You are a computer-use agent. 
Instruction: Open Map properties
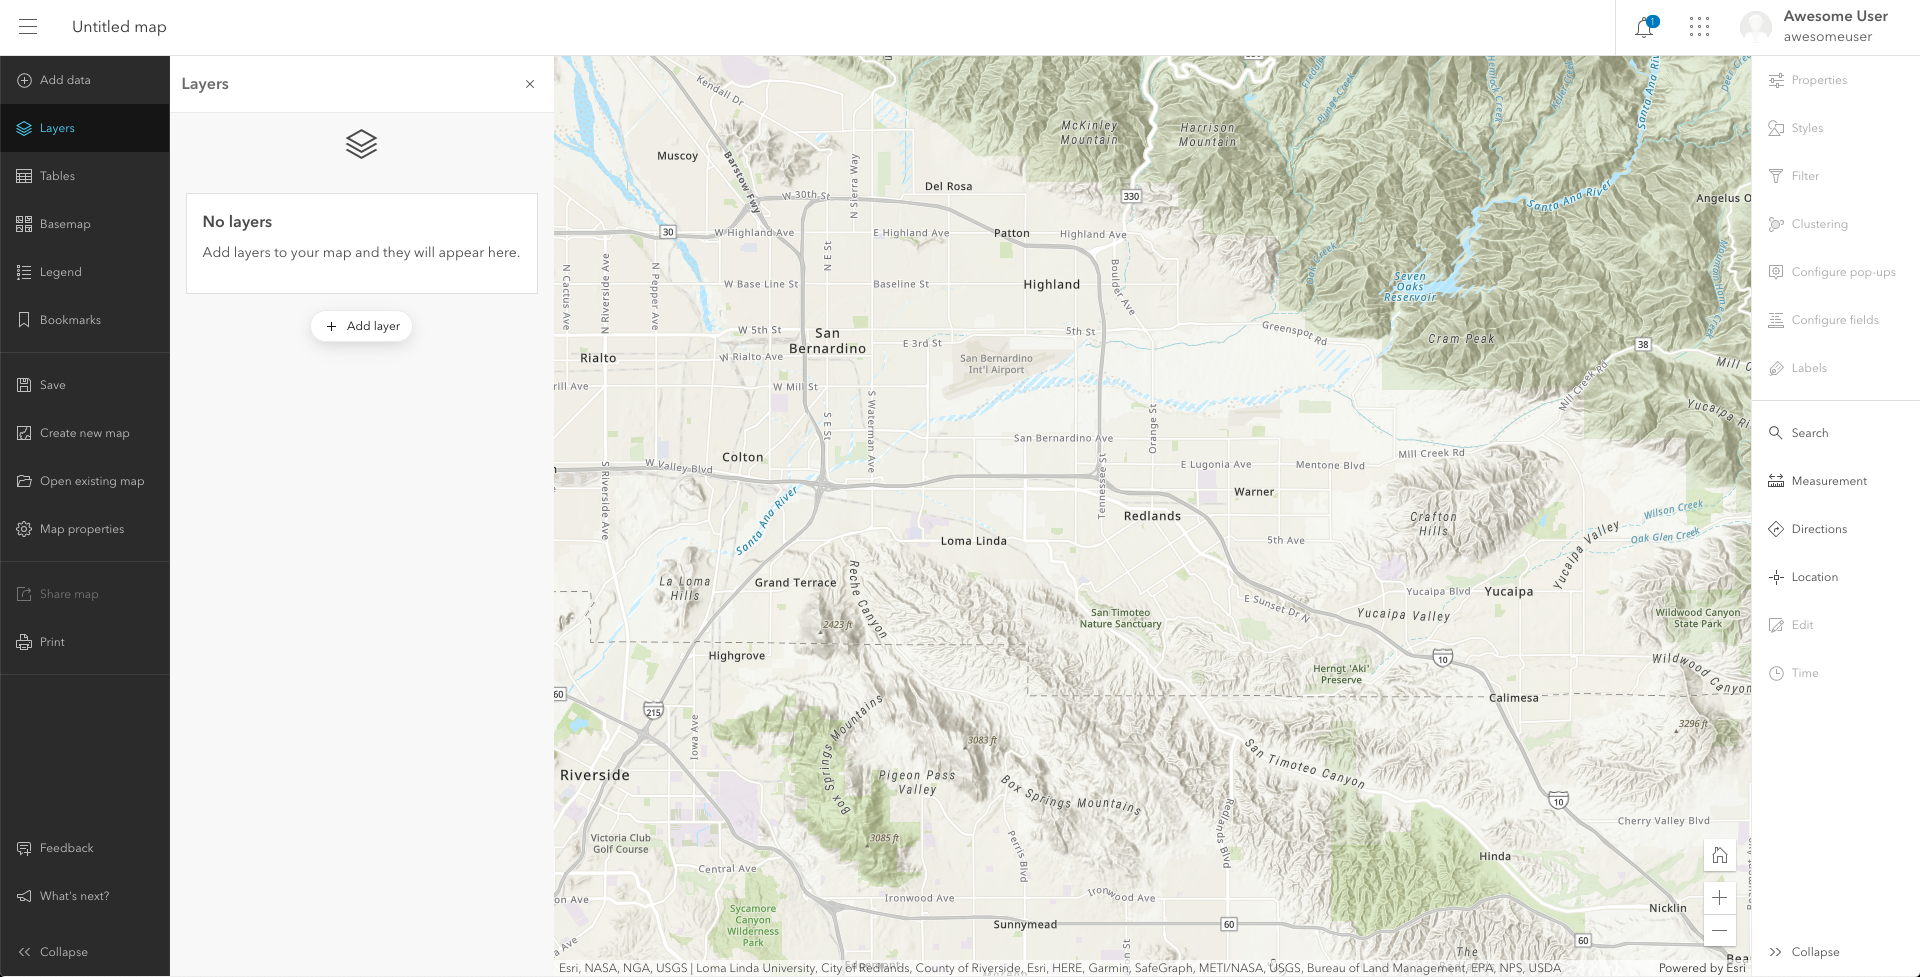pos(81,528)
